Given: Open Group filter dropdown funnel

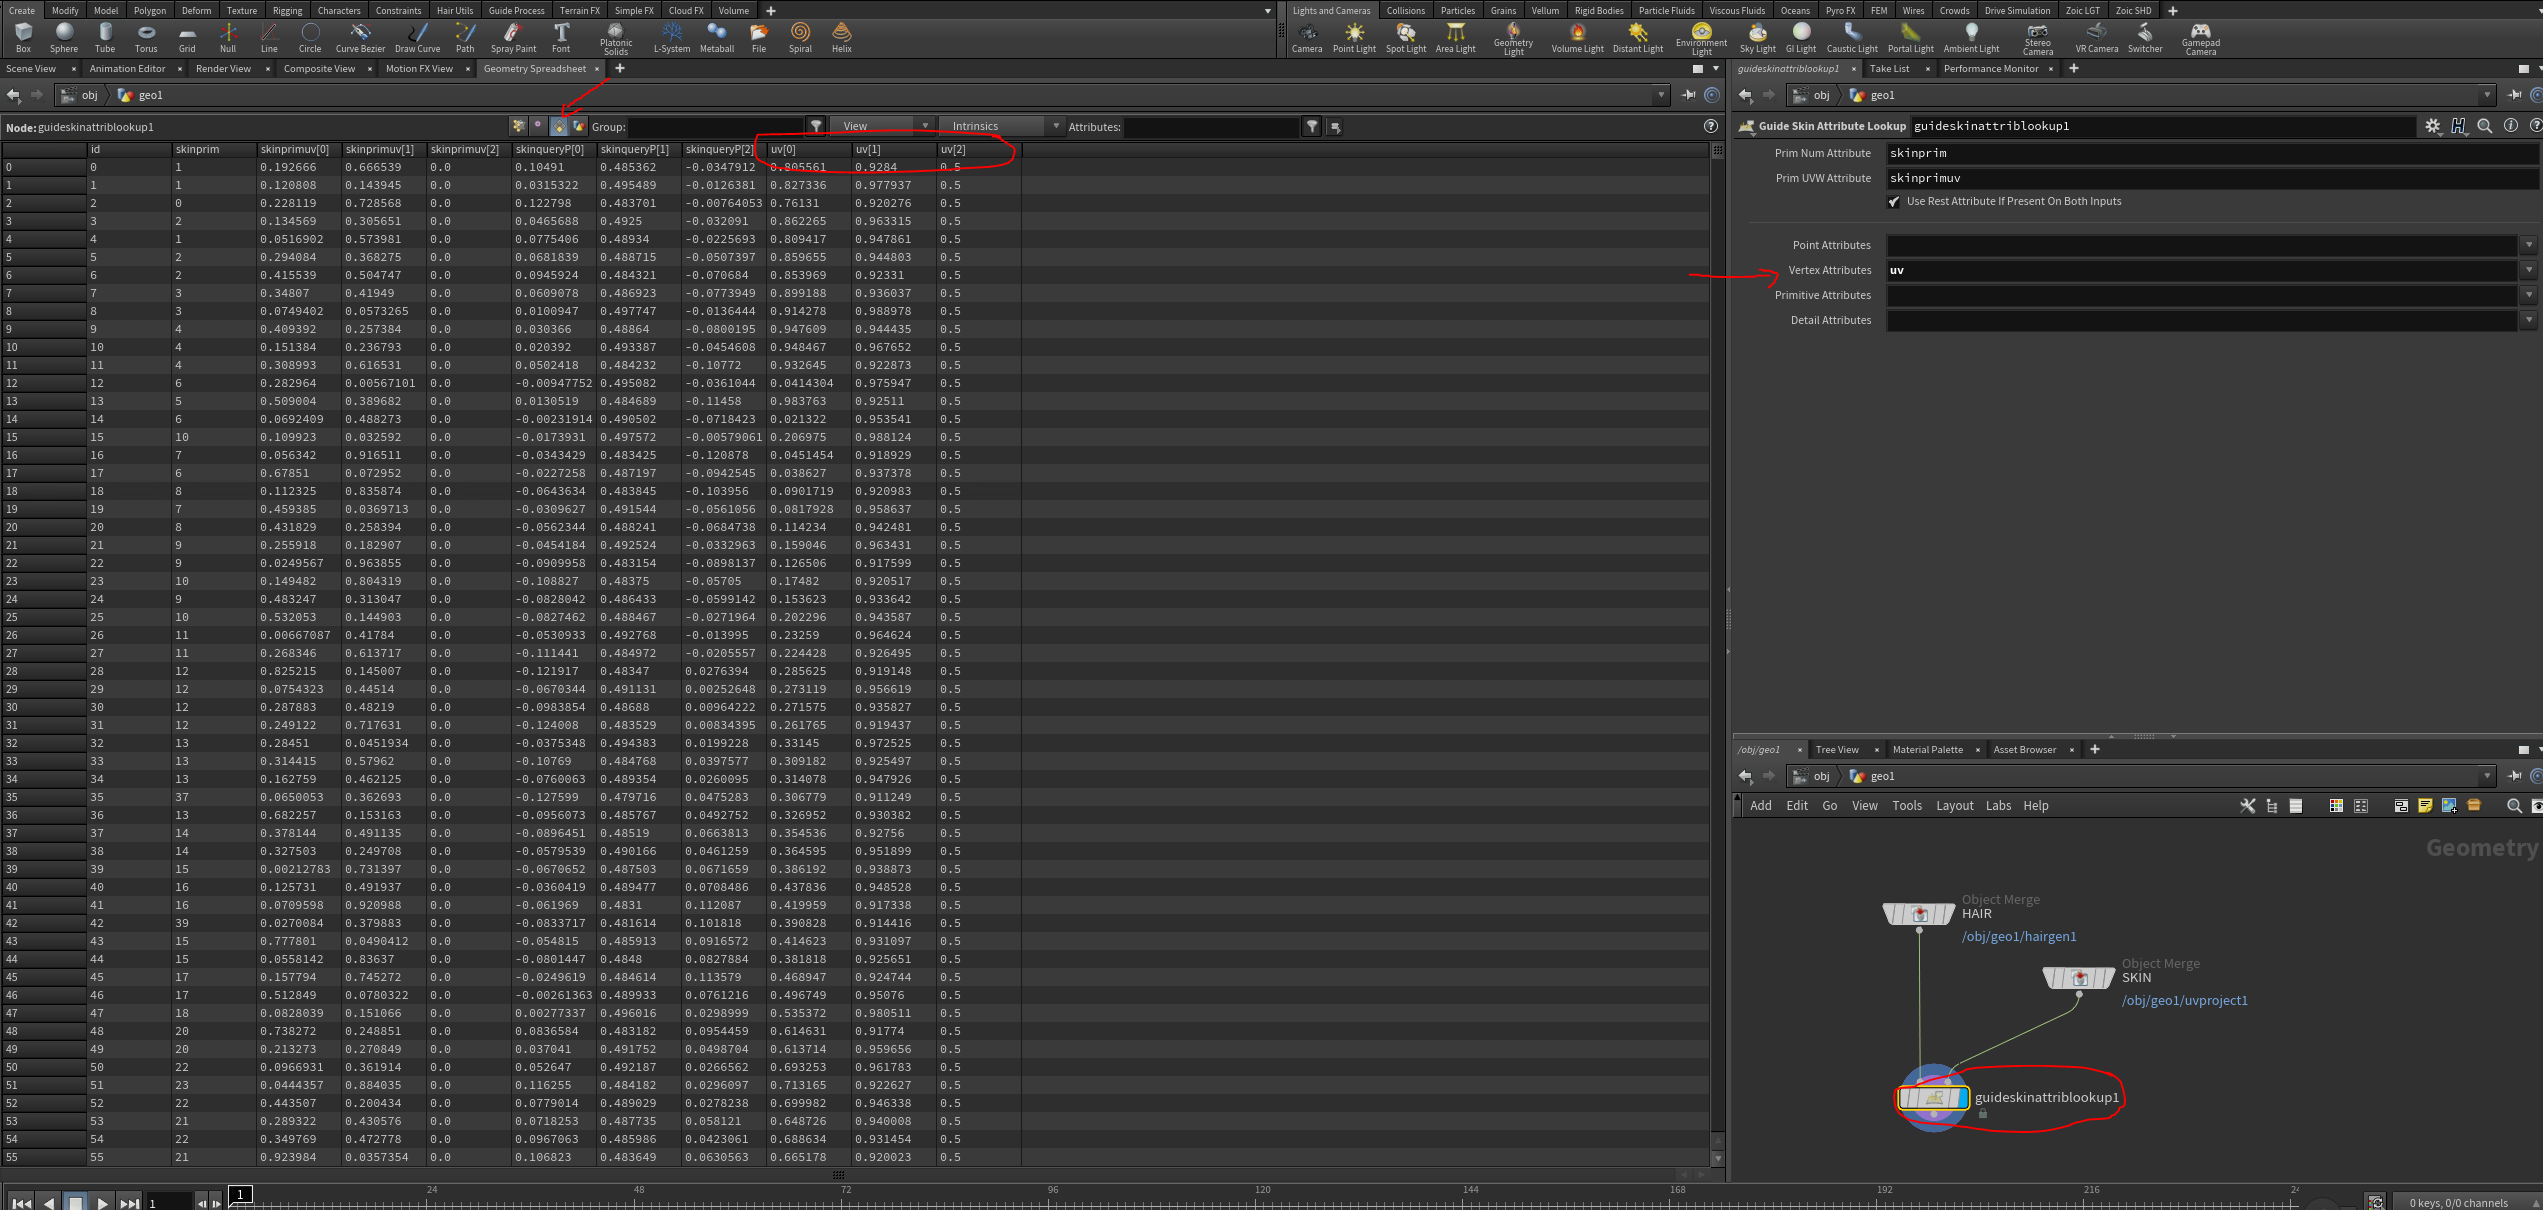Looking at the screenshot, I should (816, 126).
